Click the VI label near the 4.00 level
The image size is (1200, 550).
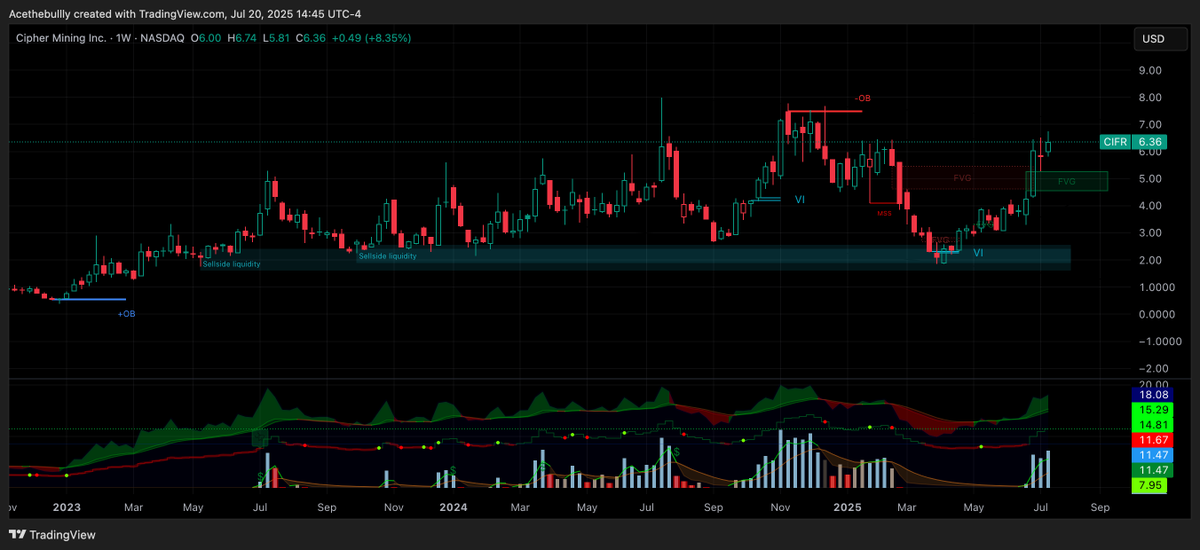click(x=800, y=200)
